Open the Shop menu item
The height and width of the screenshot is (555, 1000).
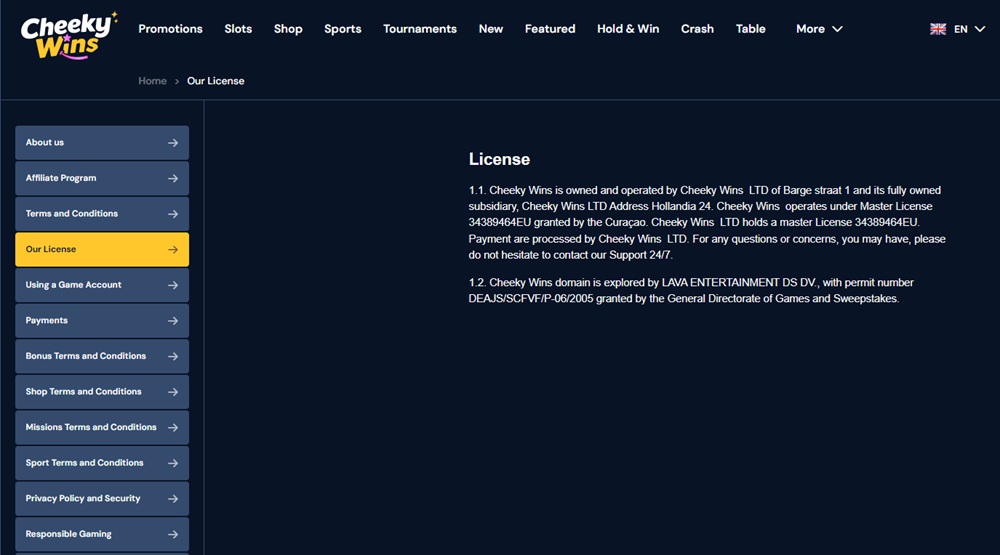click(288, 29)
